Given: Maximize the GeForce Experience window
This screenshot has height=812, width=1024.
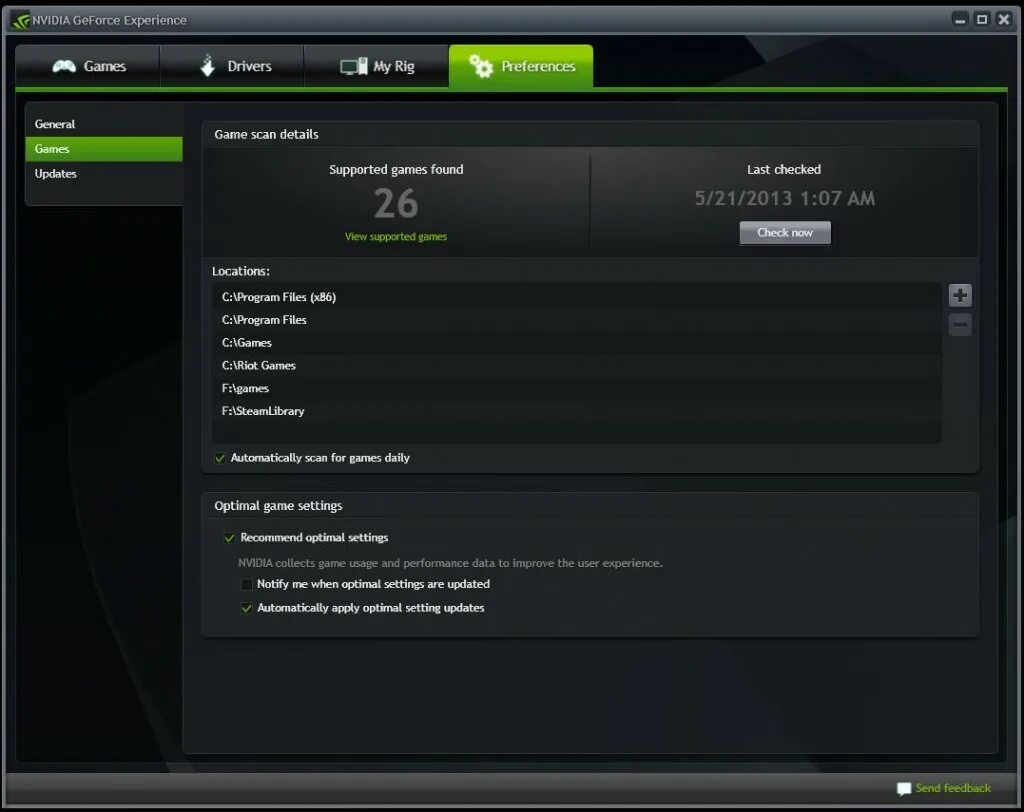Looking at the screenshot, I should click(x=982, y=20).
